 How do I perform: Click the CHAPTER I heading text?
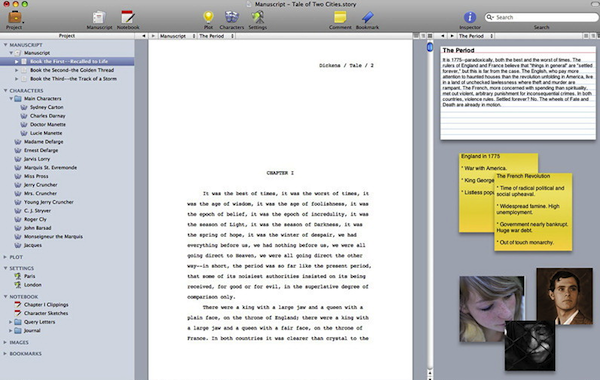280,173
